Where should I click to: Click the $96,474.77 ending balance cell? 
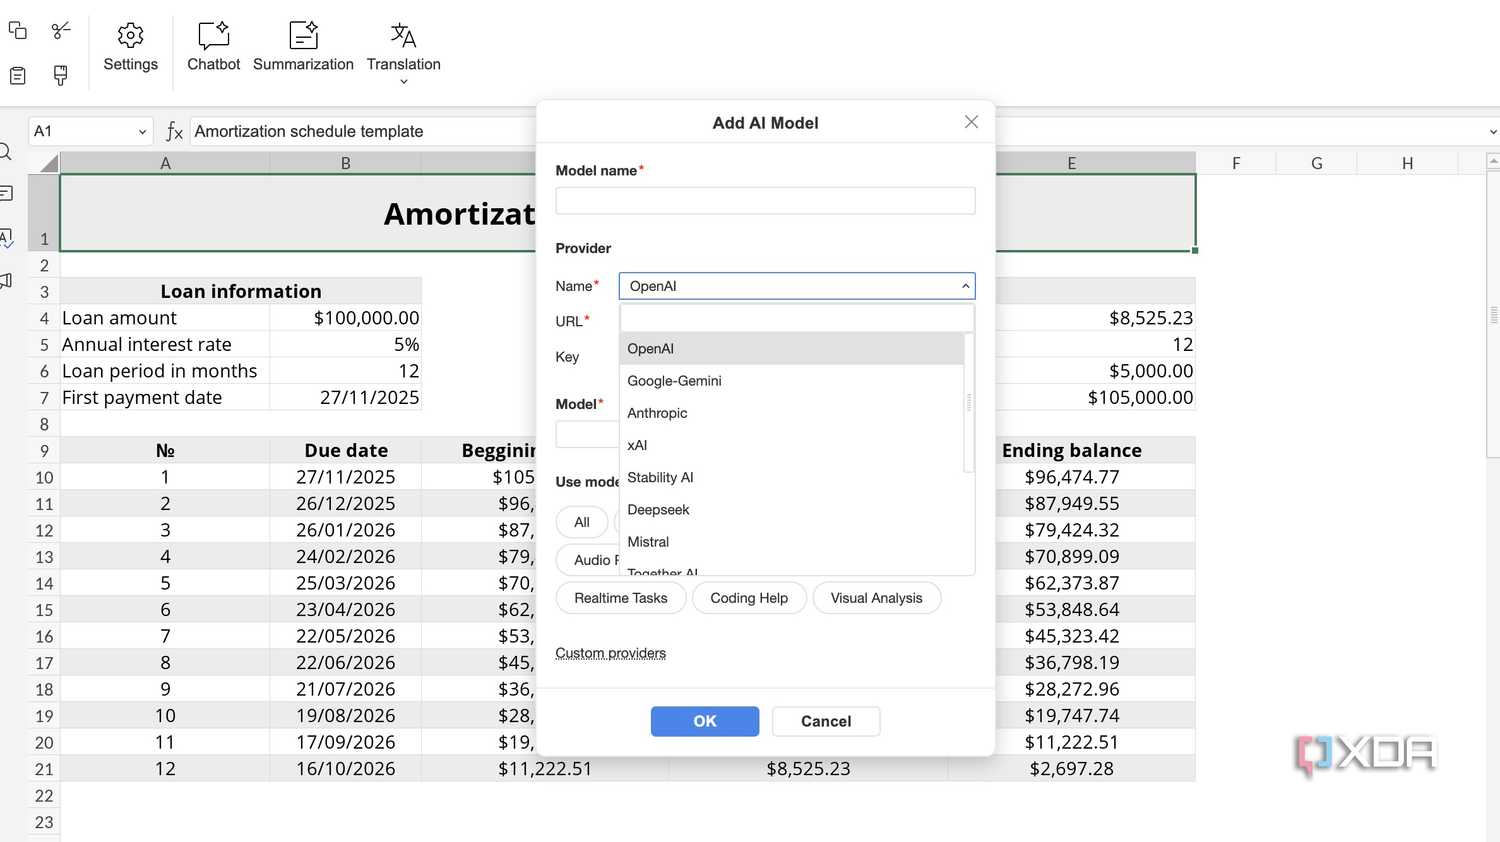point(1072,477)
